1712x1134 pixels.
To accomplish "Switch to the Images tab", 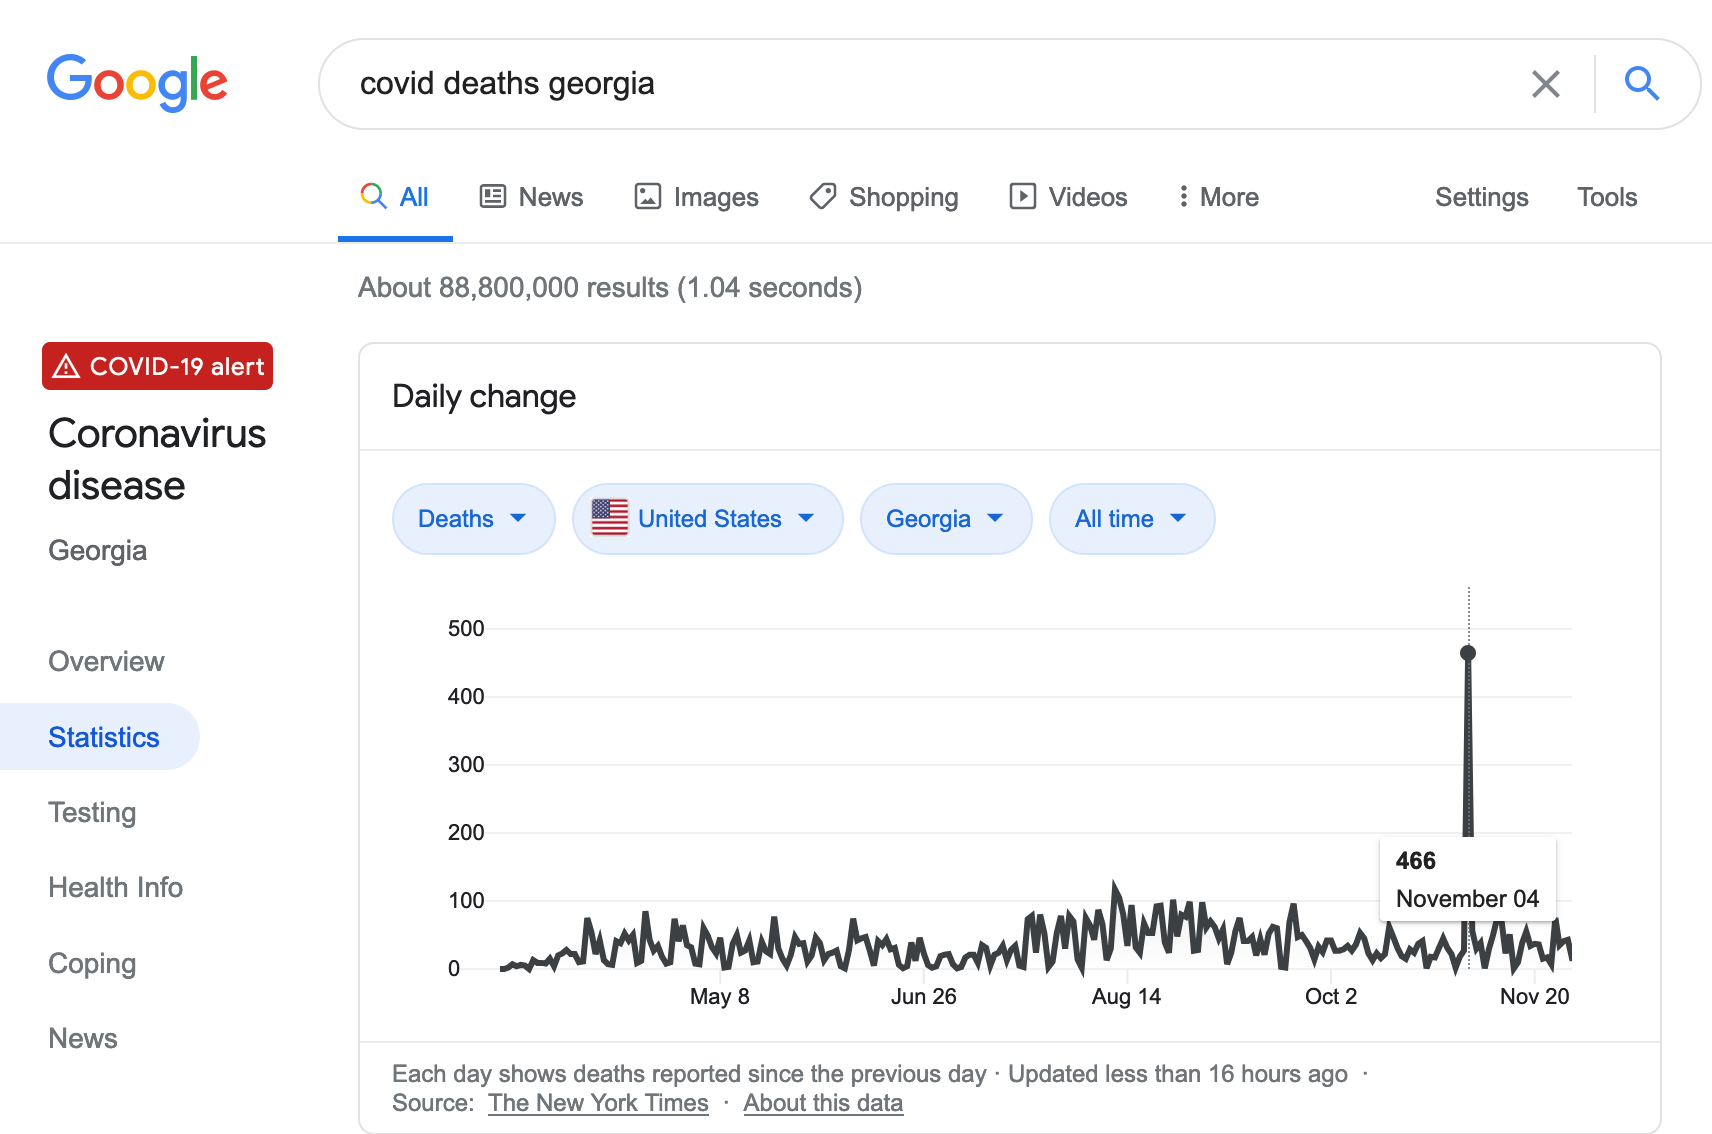I will coord(696,197).
